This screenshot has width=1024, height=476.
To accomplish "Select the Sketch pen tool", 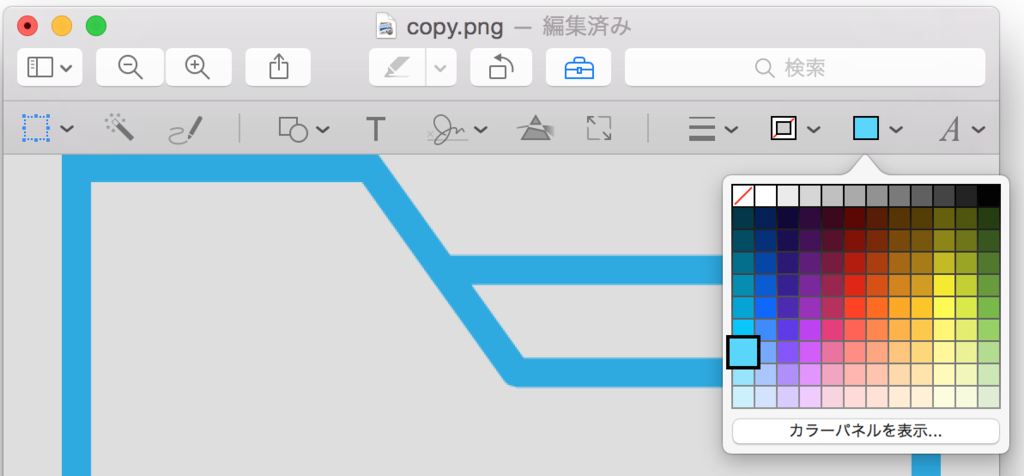I will [x=186, y=129].
